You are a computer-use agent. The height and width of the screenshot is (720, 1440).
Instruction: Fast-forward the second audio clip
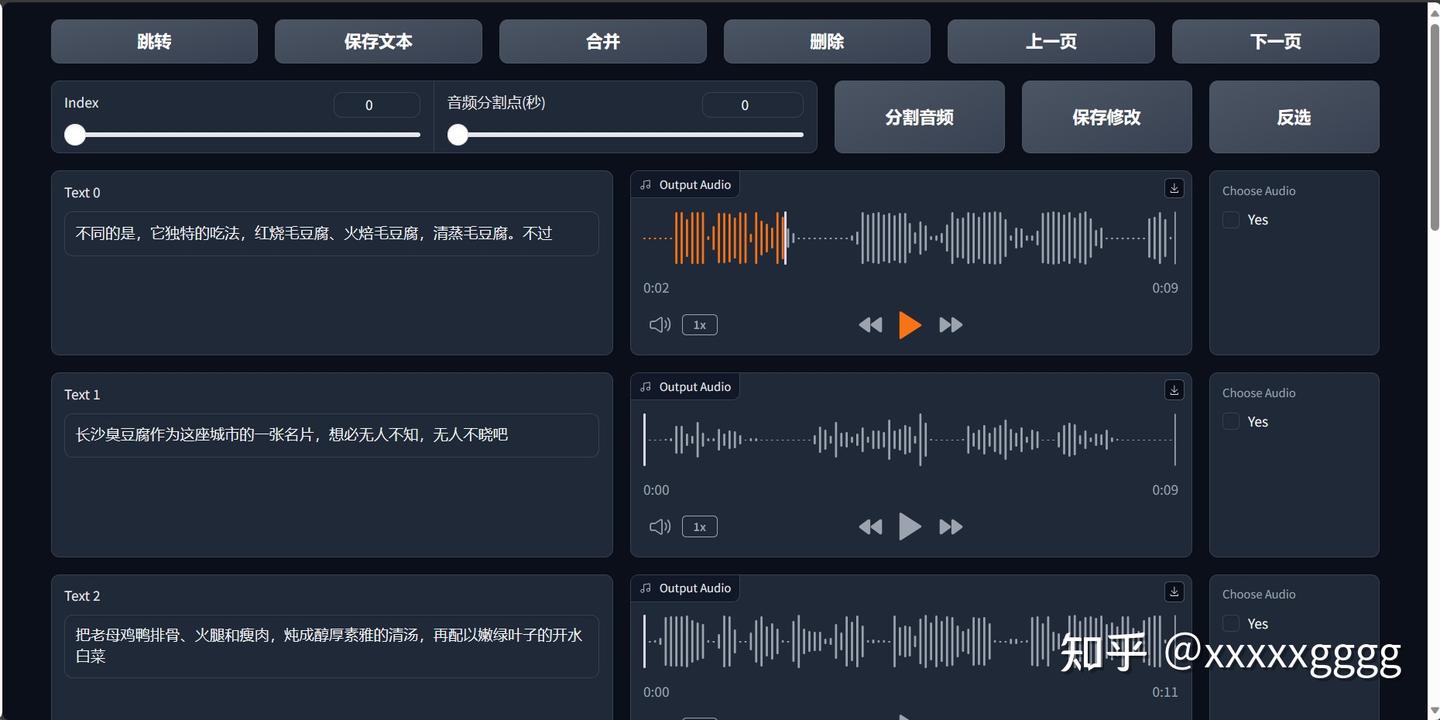(x=950, y=526)
